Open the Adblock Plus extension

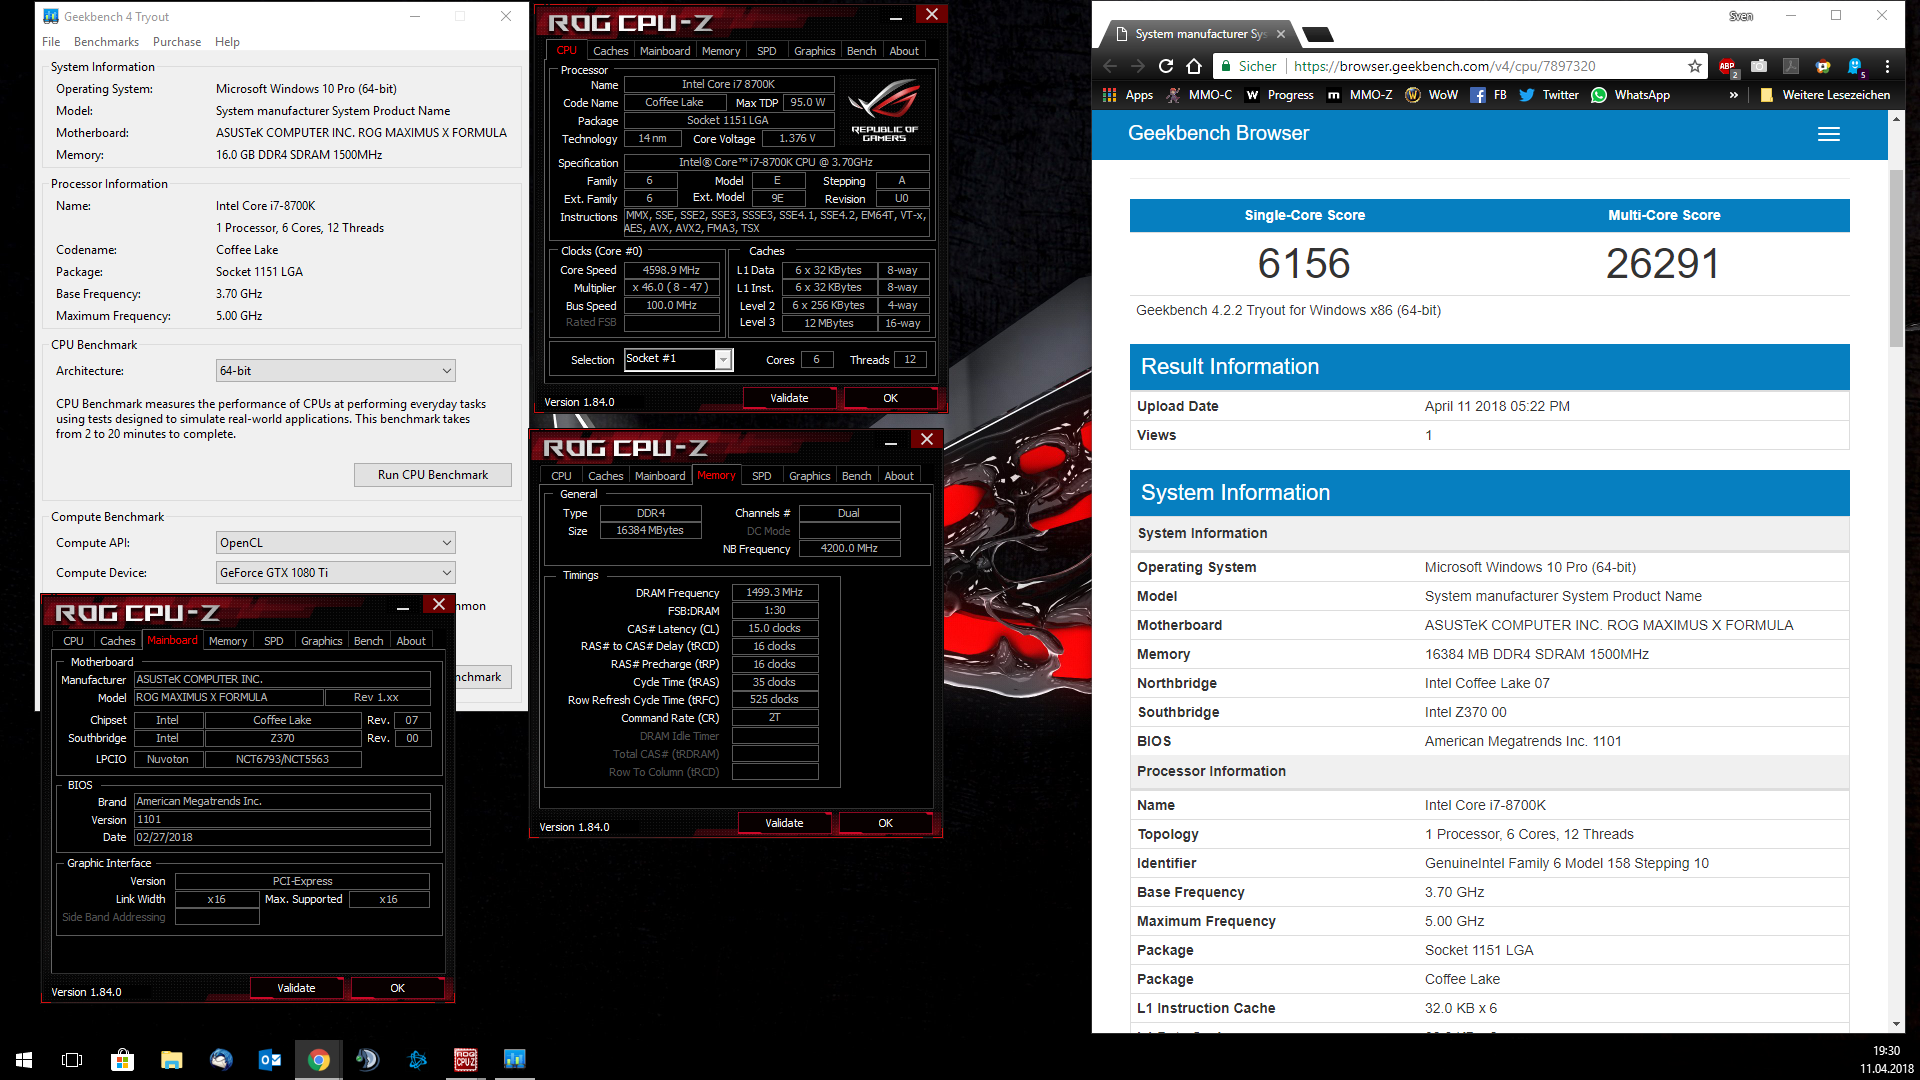pos(1728,67)
